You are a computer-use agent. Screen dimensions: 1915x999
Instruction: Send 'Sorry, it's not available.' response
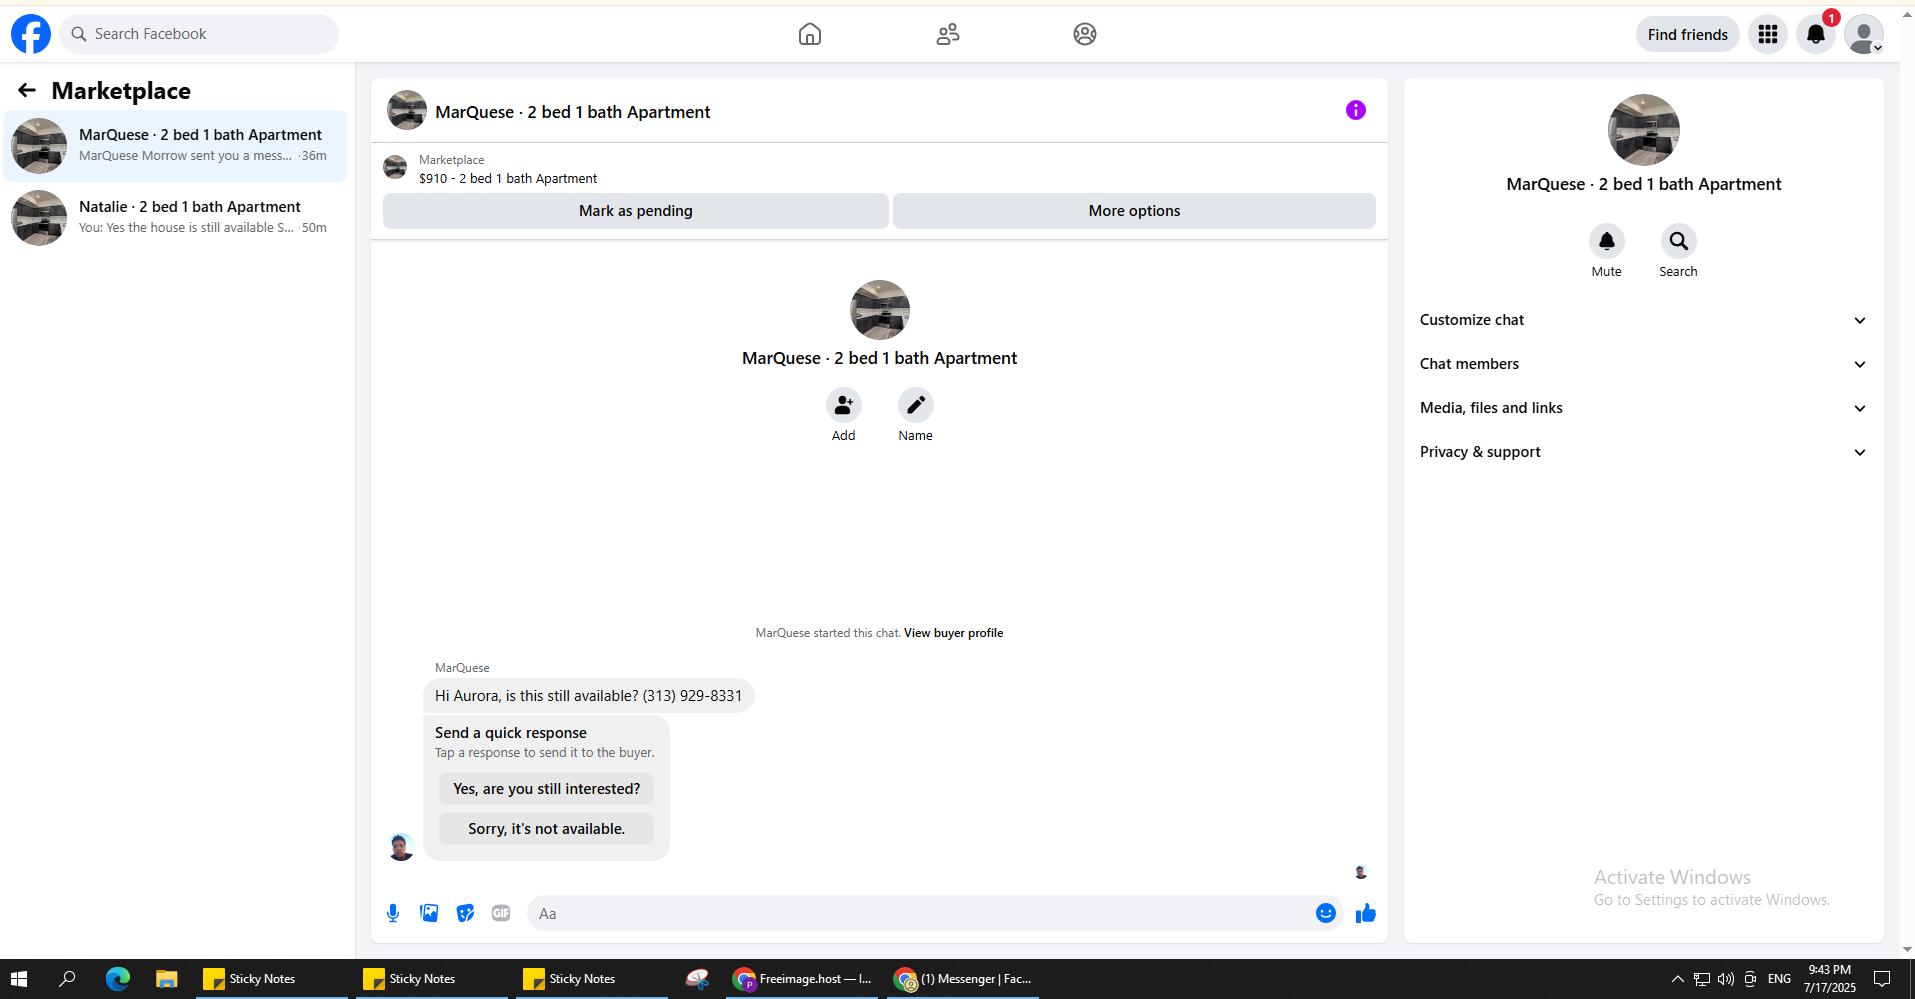pyautogui.click(x=546, y=829)
